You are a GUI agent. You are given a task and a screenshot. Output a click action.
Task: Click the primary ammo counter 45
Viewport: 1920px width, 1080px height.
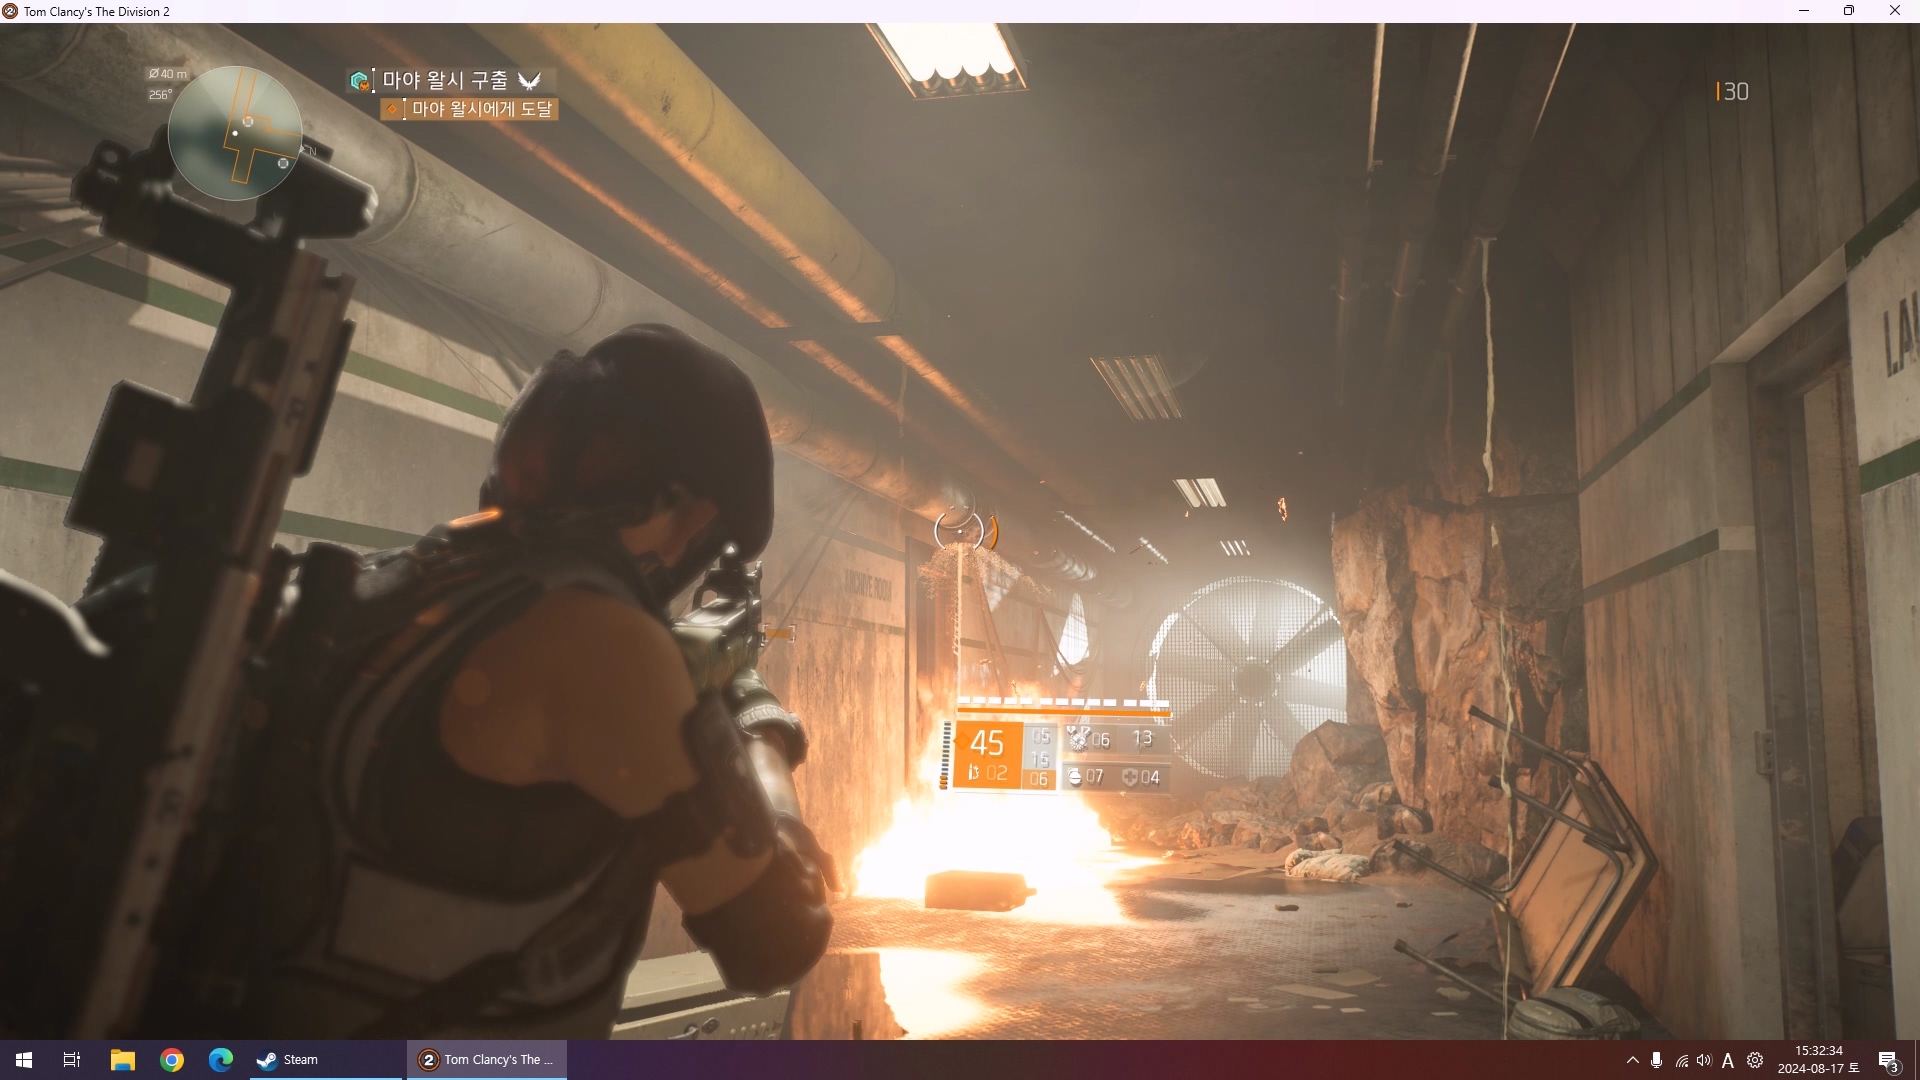tap(986, 743)
